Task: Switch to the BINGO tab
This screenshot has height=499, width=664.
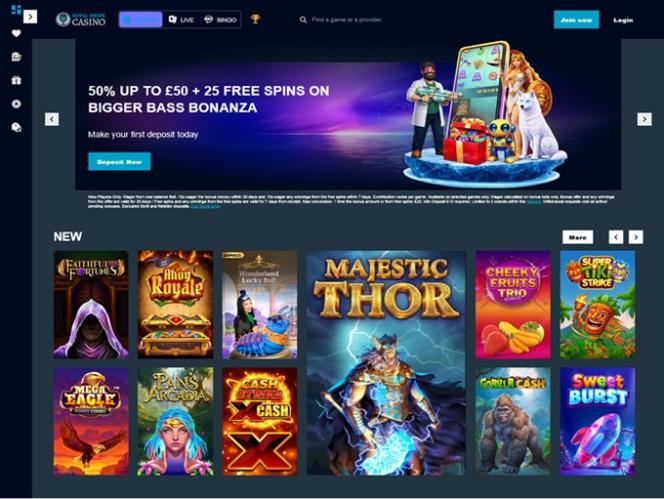Action: (x=220, y=19)
